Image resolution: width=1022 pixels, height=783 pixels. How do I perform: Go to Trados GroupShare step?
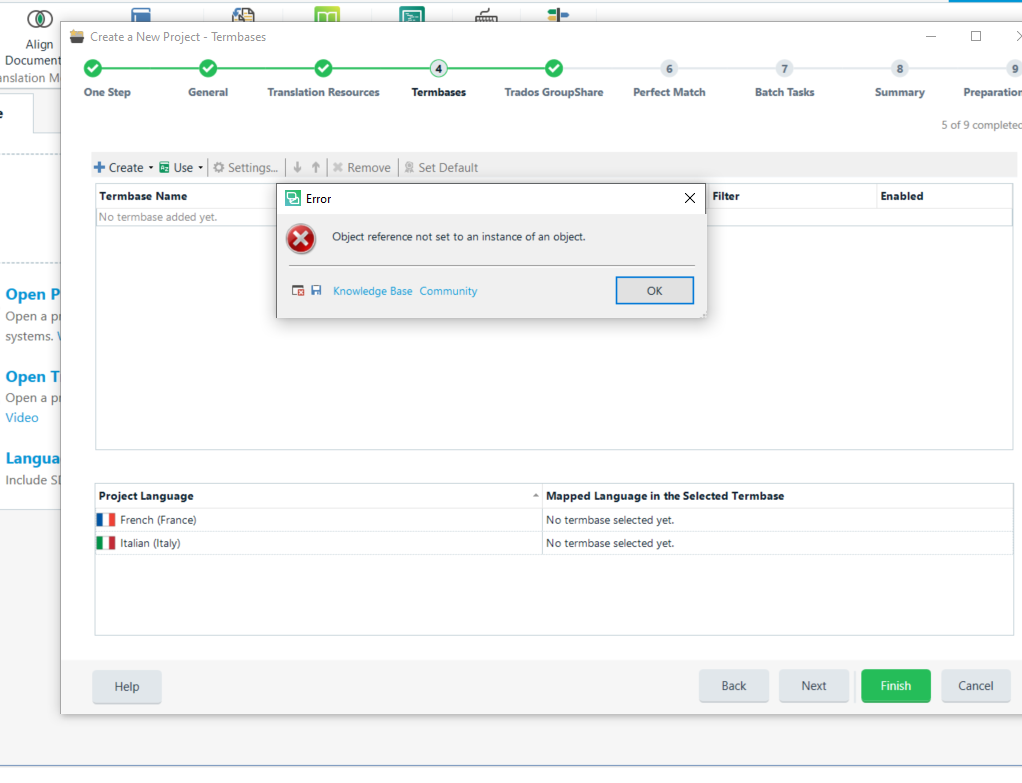(x=554, y=68)
